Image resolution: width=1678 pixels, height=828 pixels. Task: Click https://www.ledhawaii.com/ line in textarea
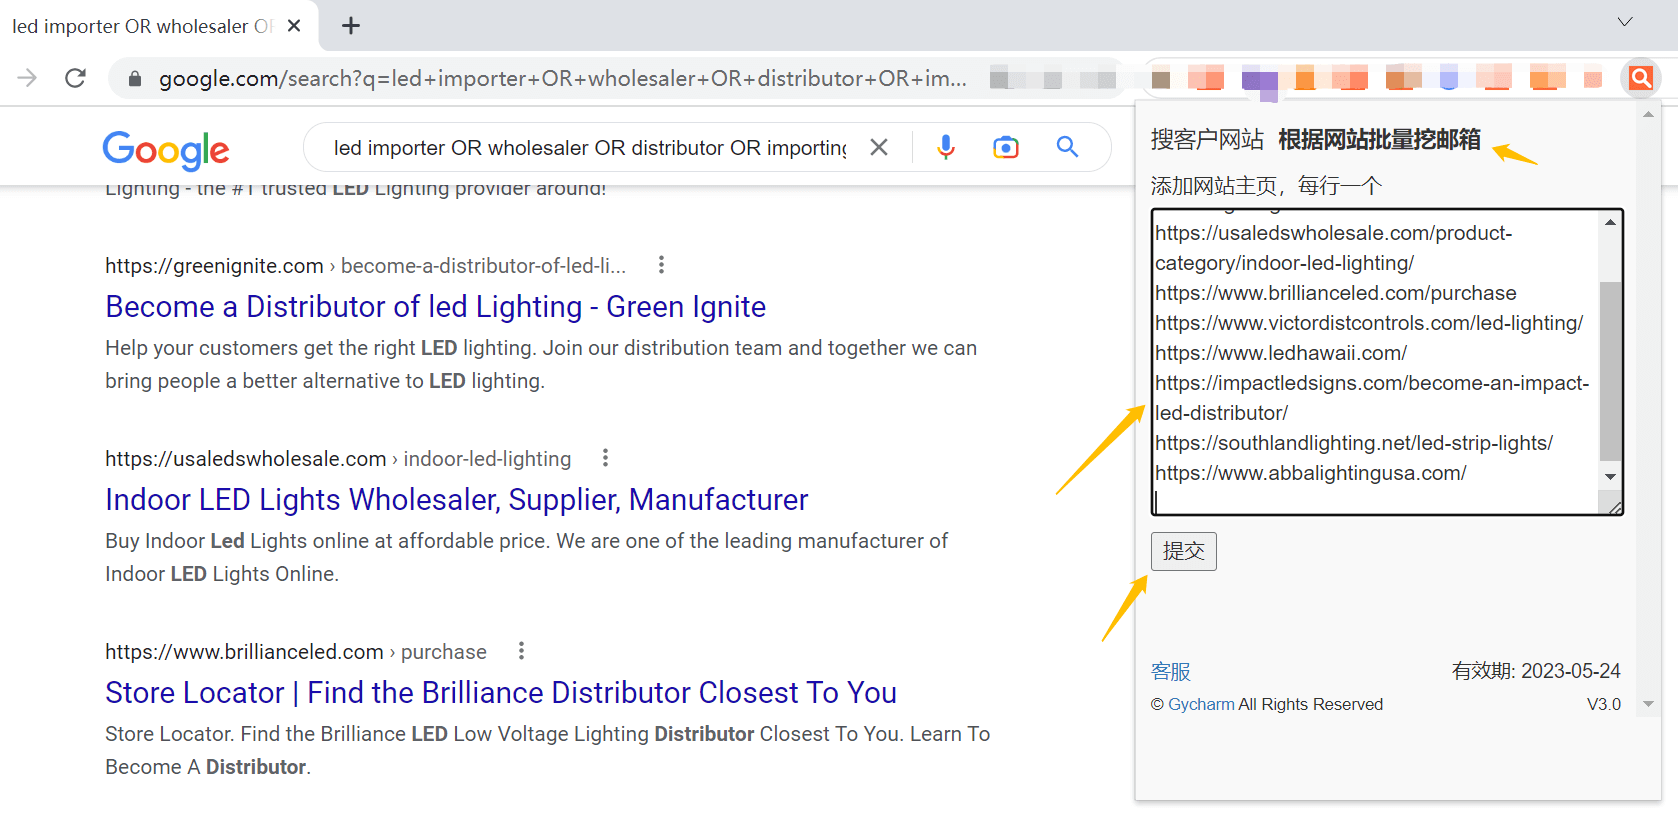[1281, 353]
